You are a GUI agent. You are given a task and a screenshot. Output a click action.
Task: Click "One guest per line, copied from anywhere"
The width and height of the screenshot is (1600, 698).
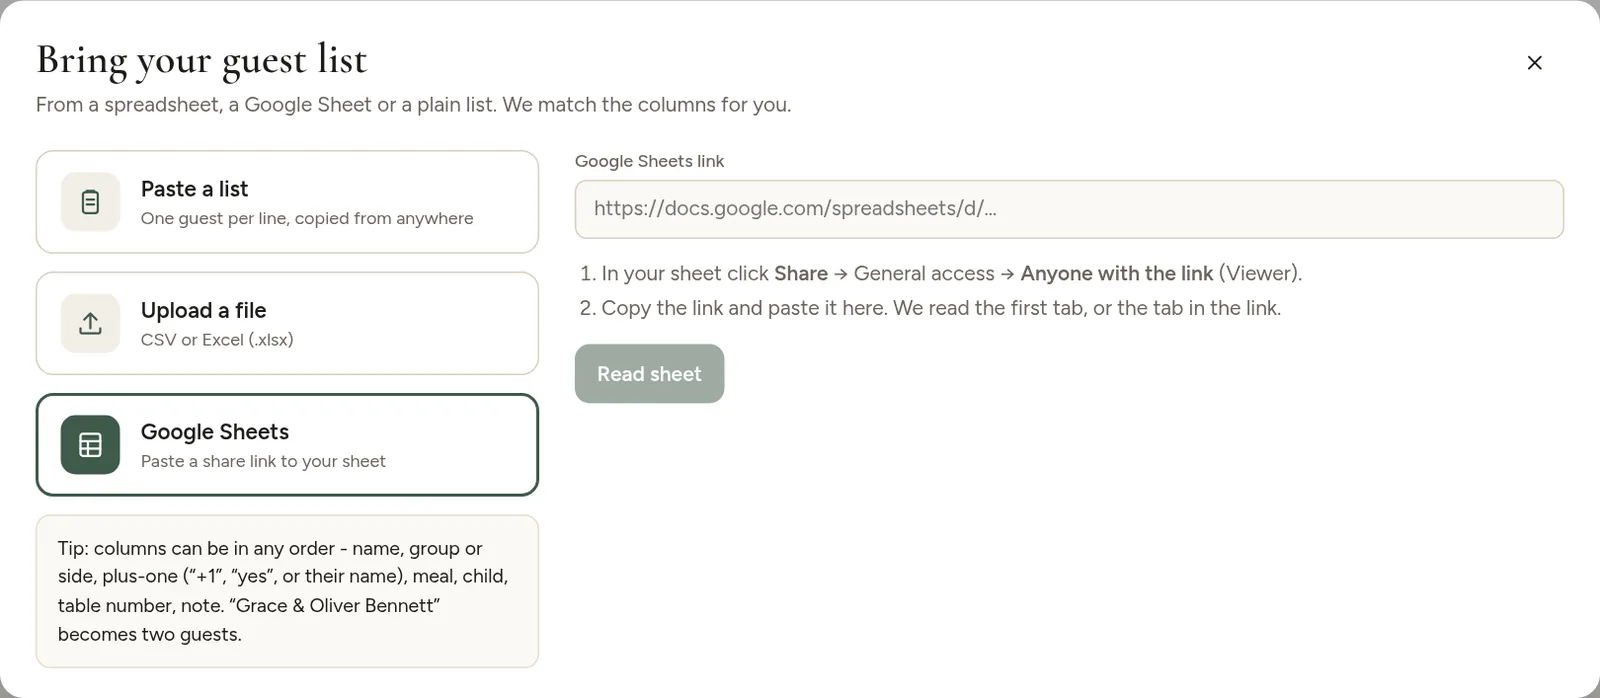click(x=307, y=218)
